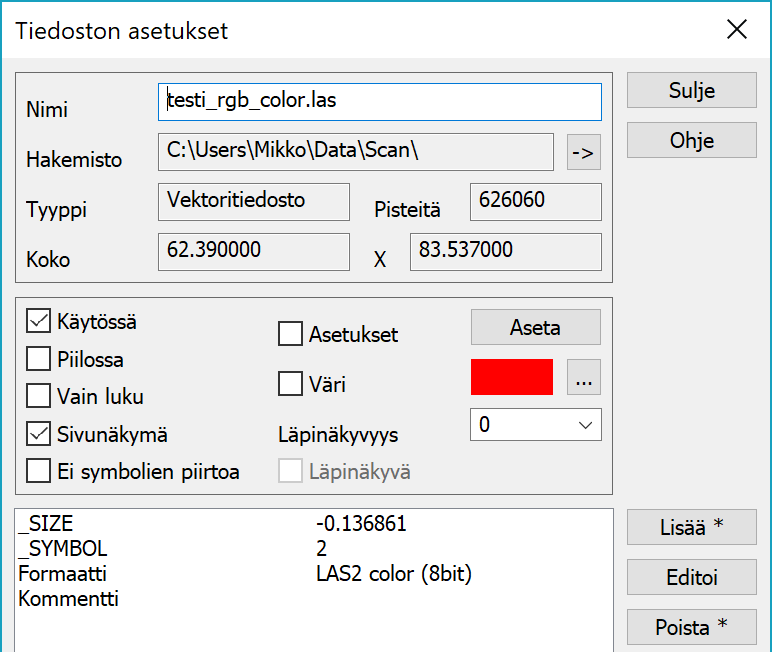The image size is (772, 652).
Task: Click the Nimi filename input field
Action: tap(380, 101)
